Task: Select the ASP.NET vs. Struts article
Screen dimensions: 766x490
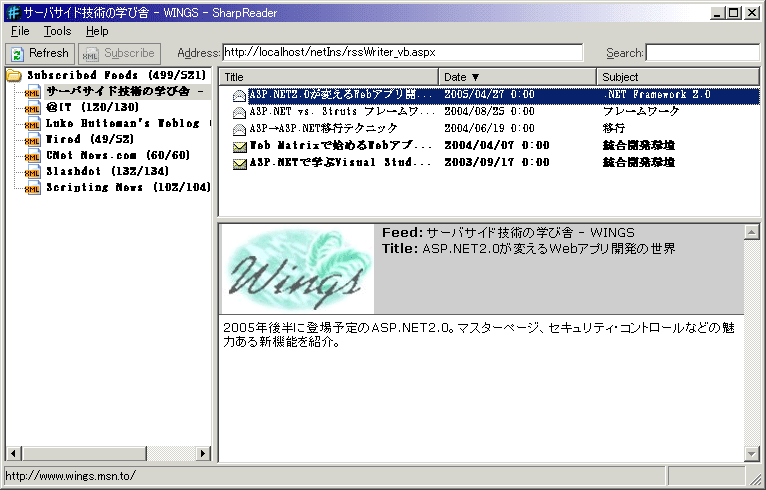Action: click(x=342, y=112)
